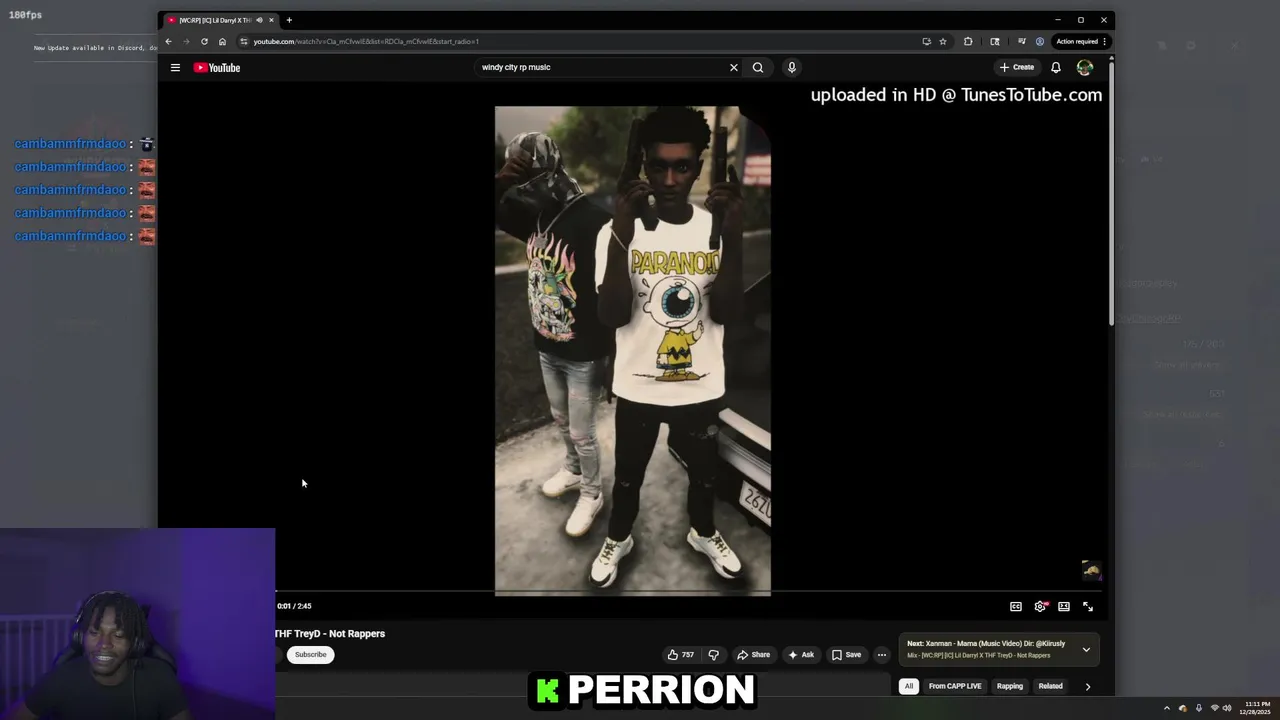The width and height of the screenshot is (1280, 720).
Task: Select the From CAPP LIVE chip
Action: tap(955, 686)
